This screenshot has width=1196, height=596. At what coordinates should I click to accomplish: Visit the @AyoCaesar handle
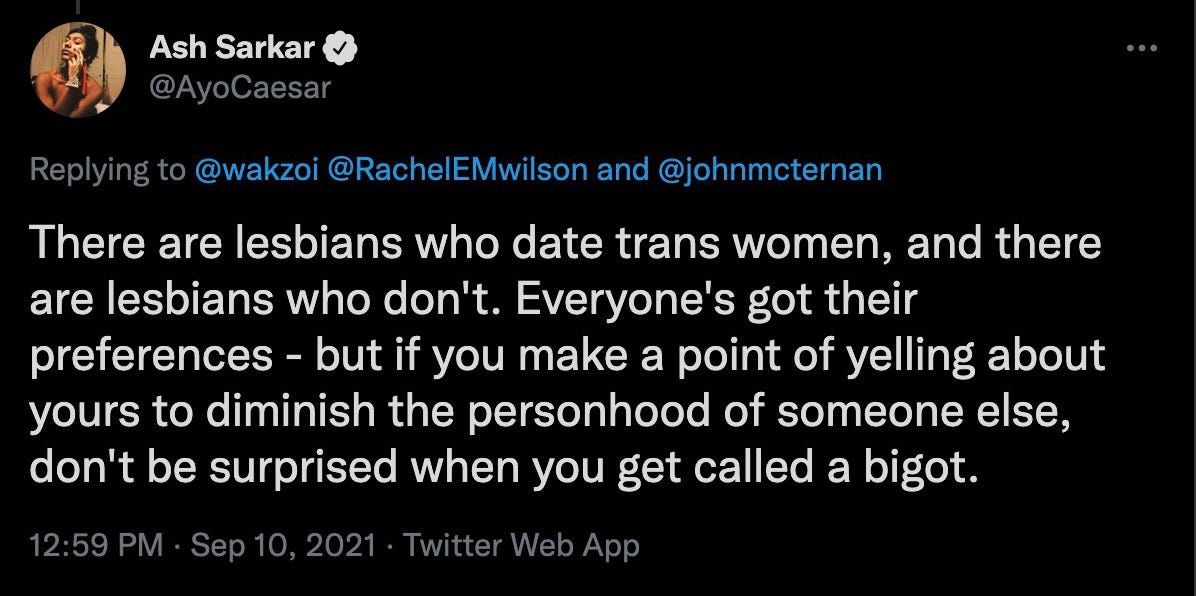click(240, 88)
